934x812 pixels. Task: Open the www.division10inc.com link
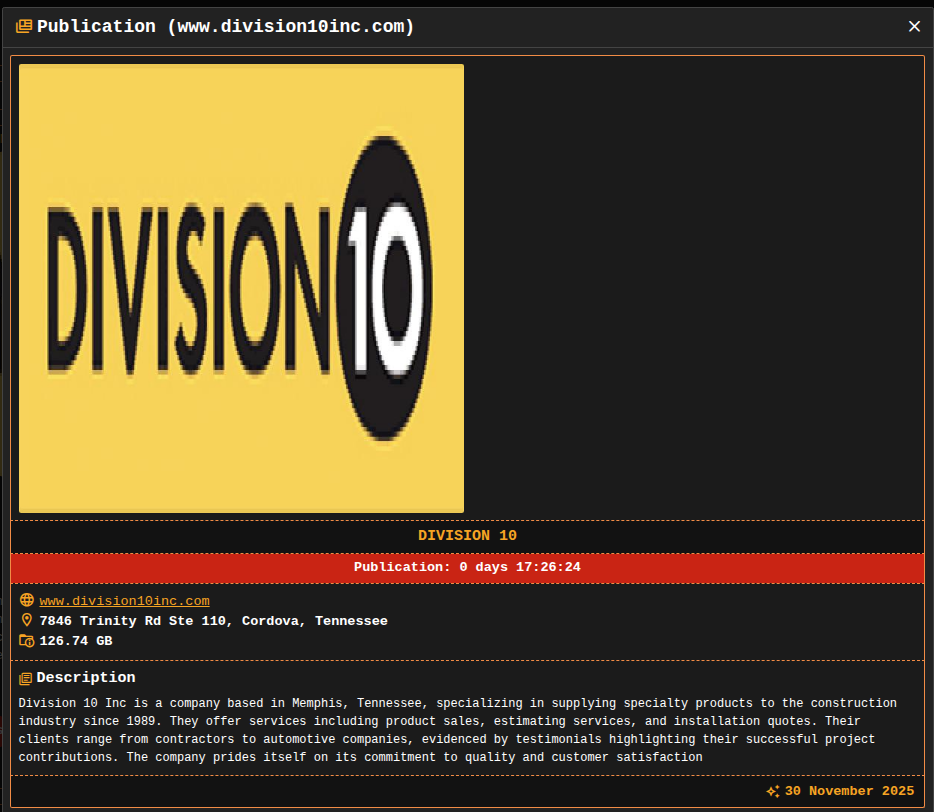click(x=124, y=601)
